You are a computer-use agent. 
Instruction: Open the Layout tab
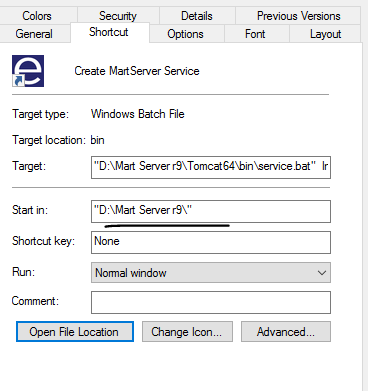[x=326, y=34]
